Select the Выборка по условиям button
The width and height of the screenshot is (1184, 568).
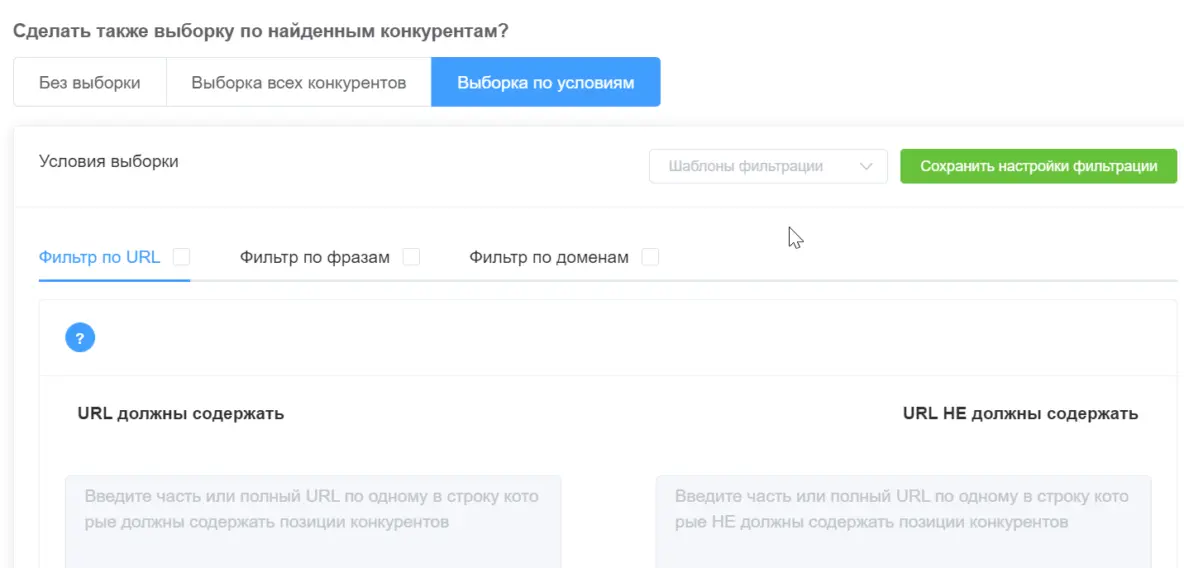click(545, 82)
